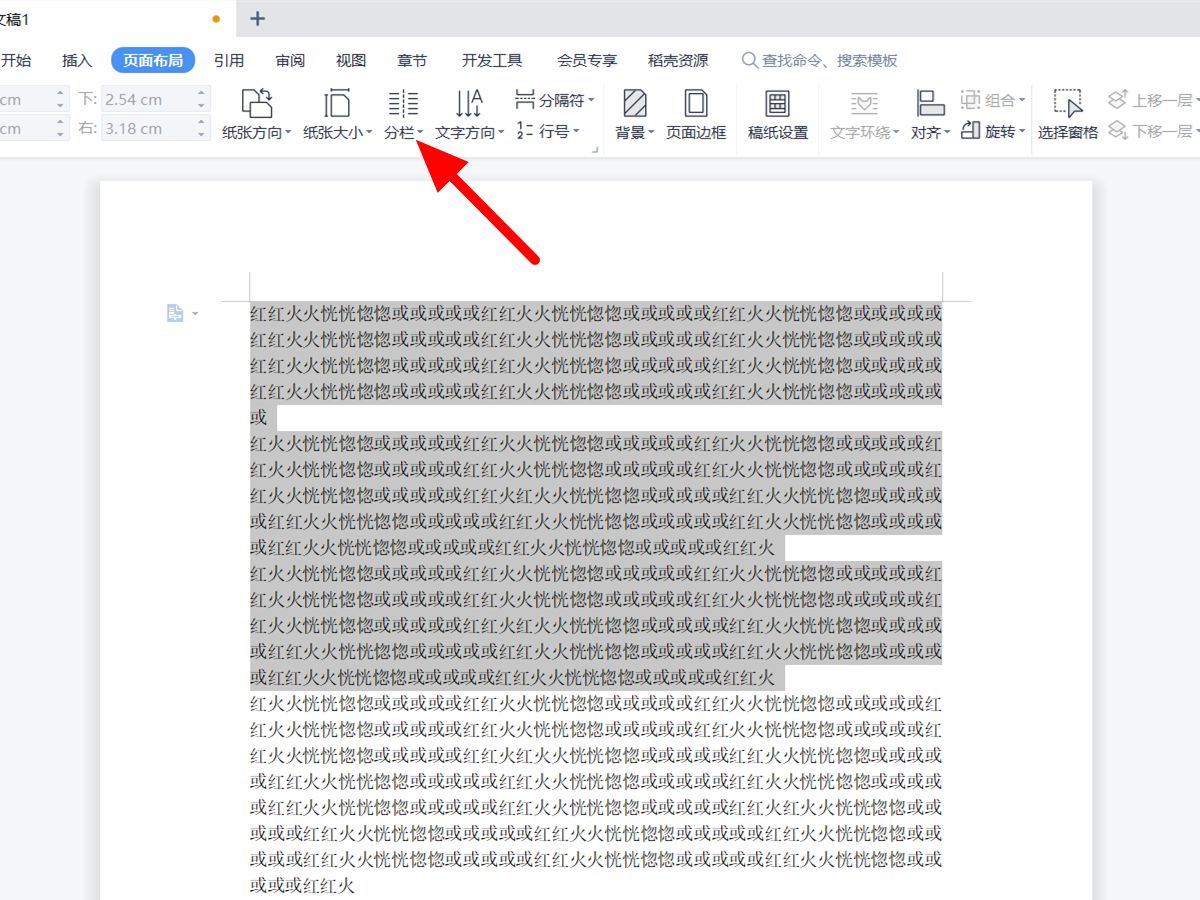Expand the 旋转 dropdown arrow
The image size is (1200, 900).
click(x=1022, y=131)
